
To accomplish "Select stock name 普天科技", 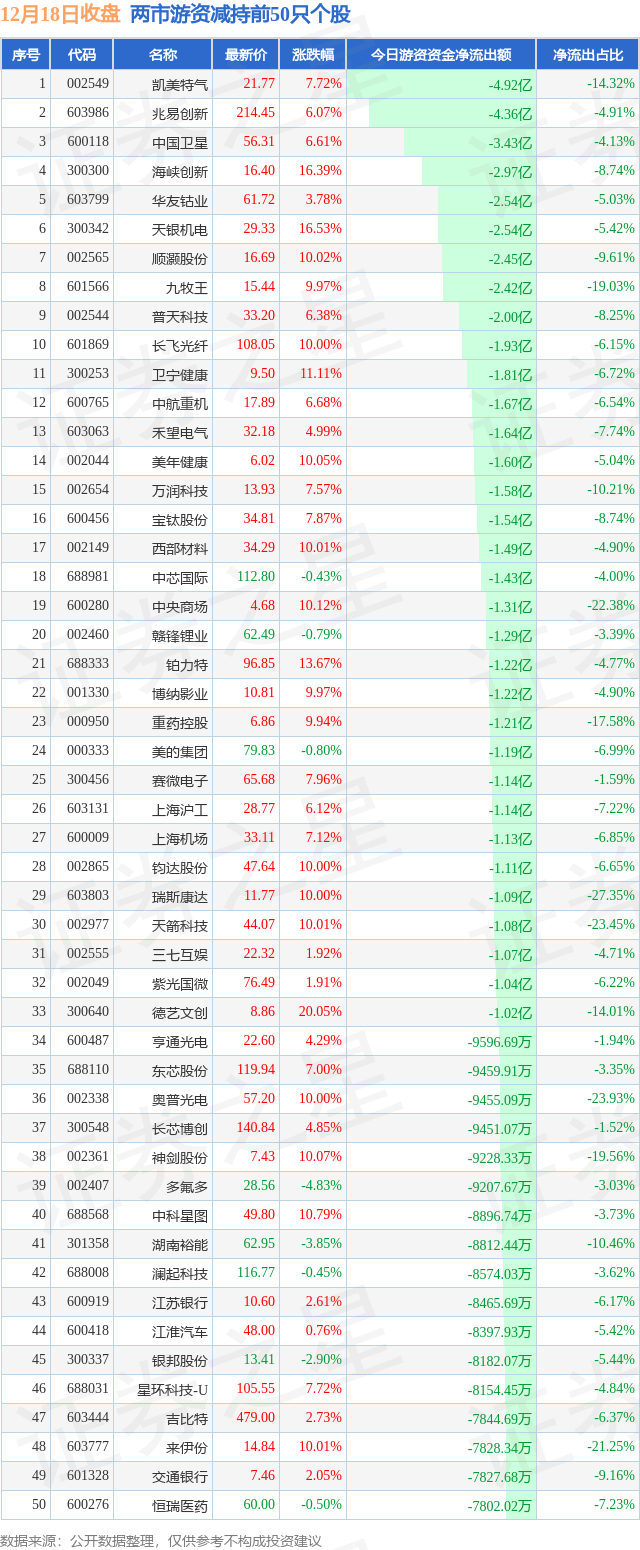I will tap(180, 316).
